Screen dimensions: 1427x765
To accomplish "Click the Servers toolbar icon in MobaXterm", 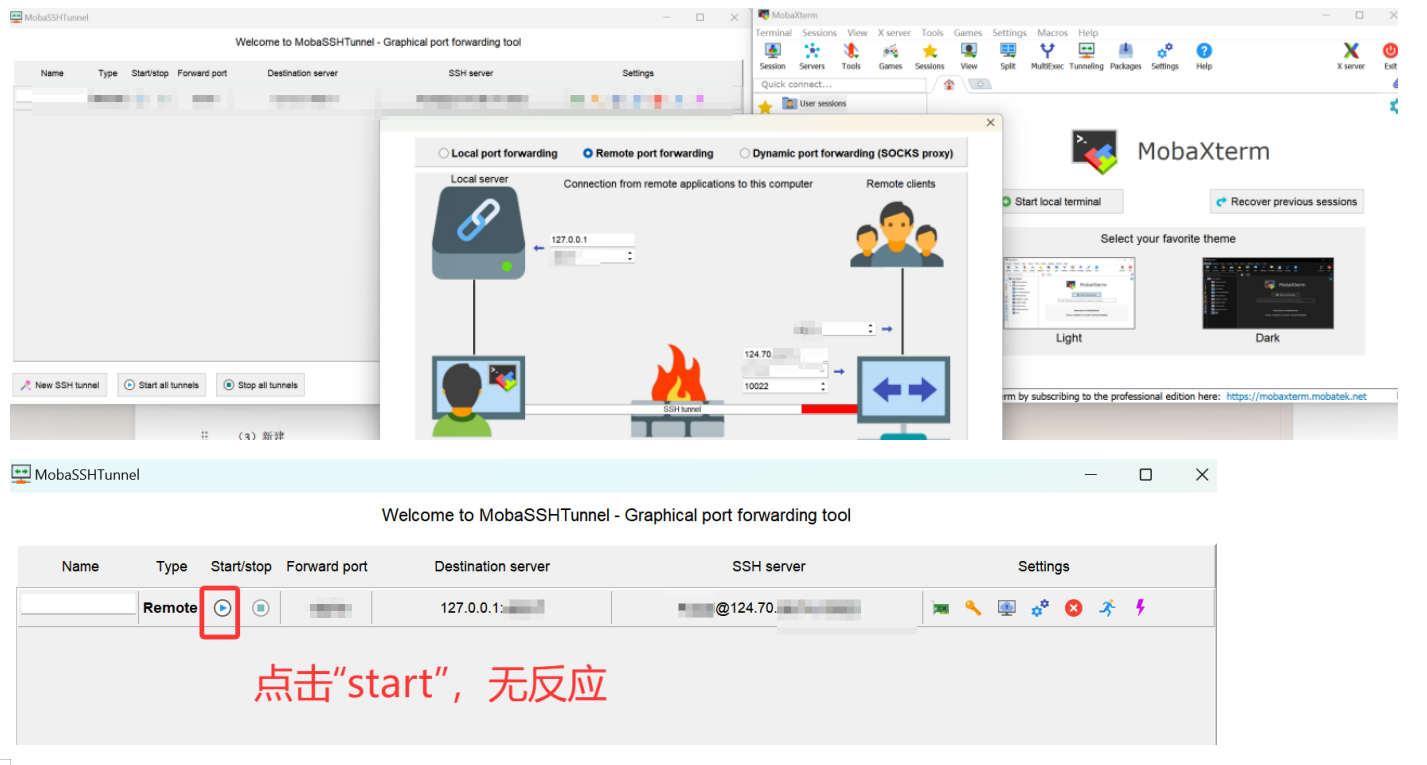I will 812,56.
